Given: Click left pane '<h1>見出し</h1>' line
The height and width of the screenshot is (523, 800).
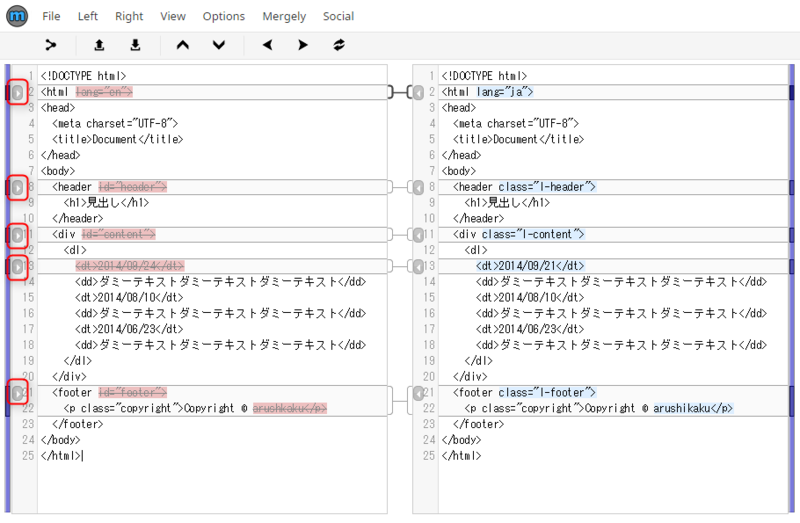Looking at the screenshot, I should click(106, 203).
